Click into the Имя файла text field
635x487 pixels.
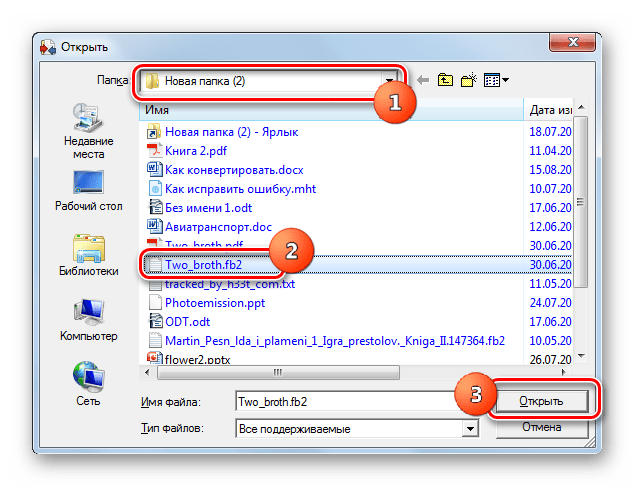(x=340, y=402)
